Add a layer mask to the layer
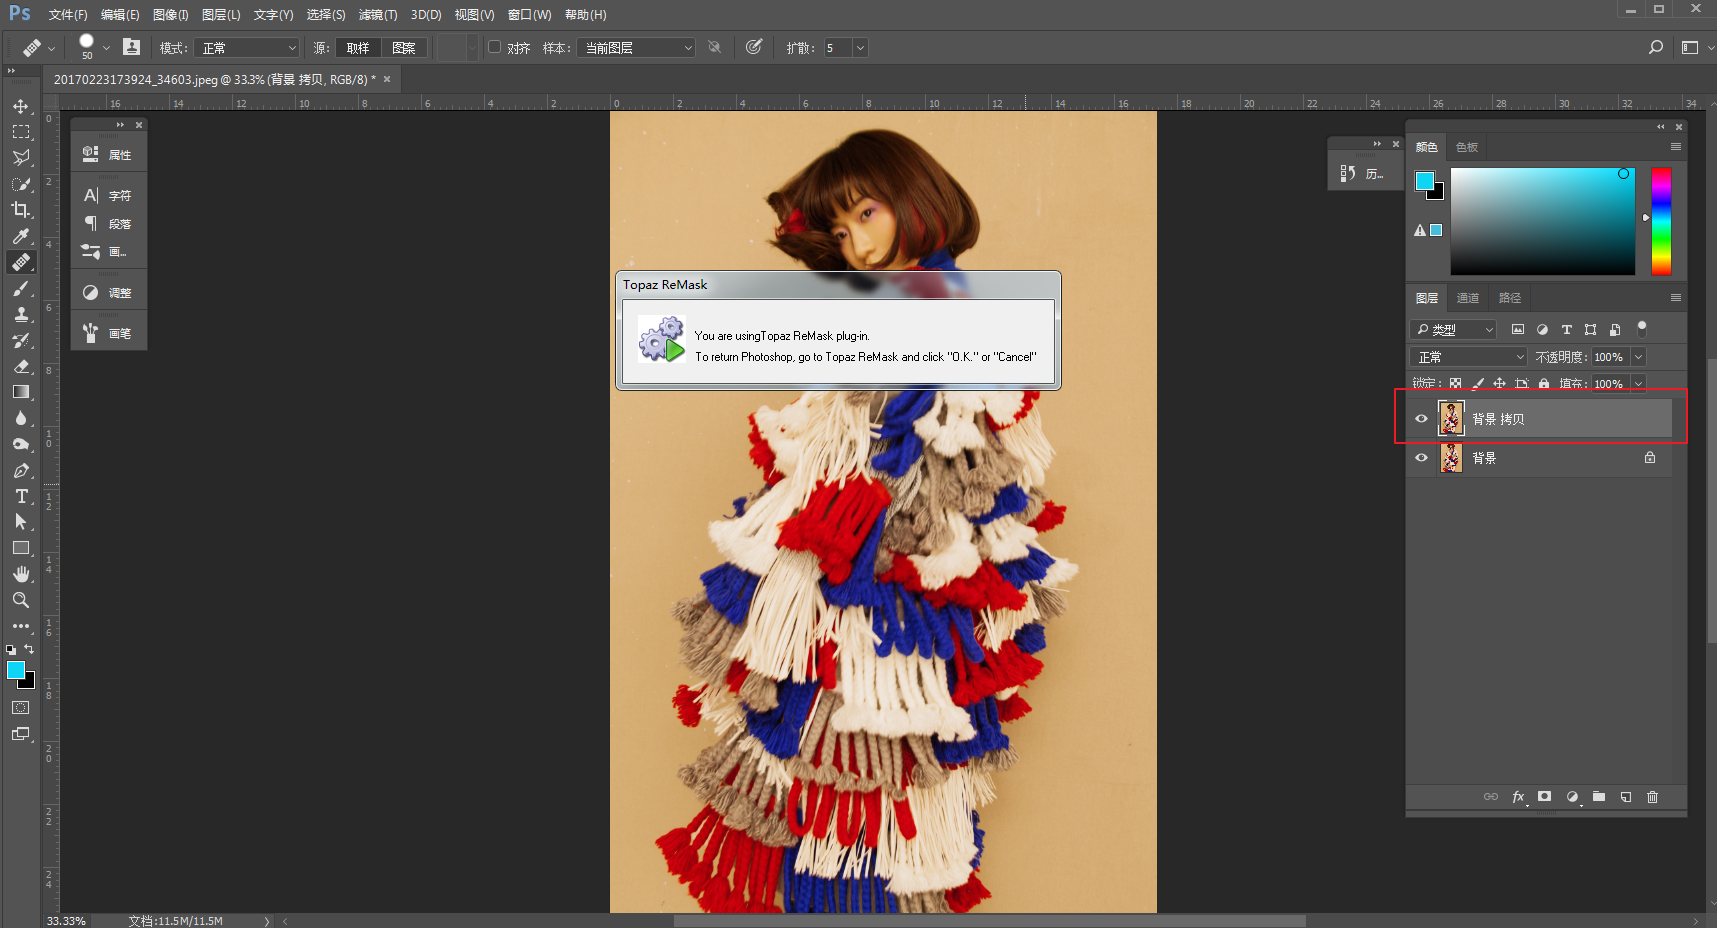Image resolution: width=1717 pixels, height=928 pixels. pos(1545,797)
